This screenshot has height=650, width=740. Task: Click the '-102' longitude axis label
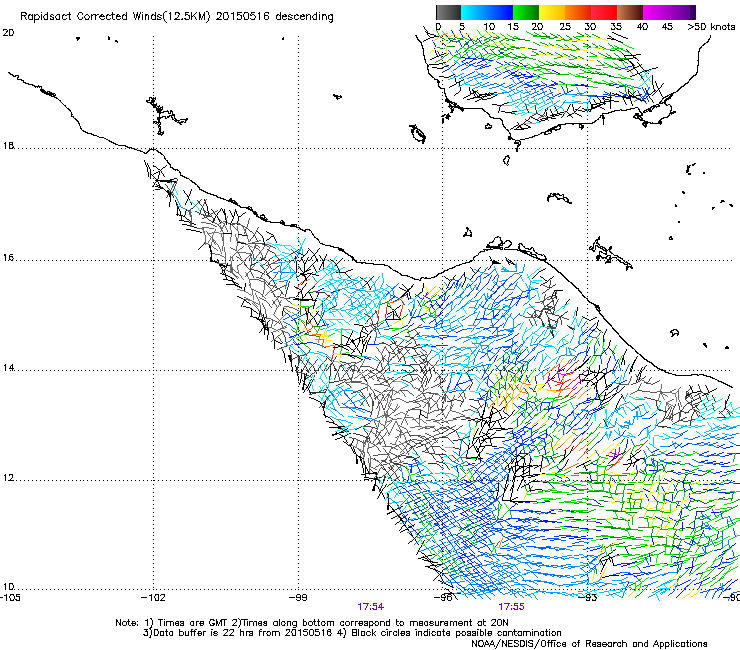click(153, 598)
